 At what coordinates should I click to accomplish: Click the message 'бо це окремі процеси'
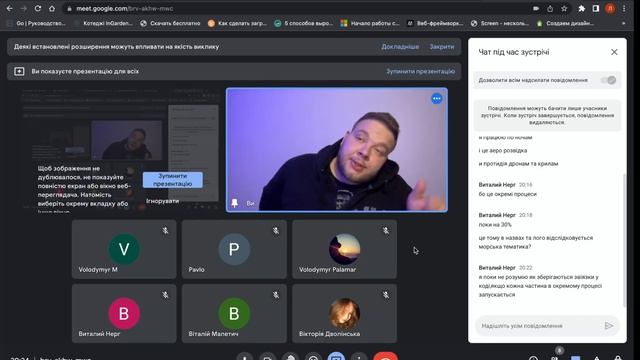507,194
